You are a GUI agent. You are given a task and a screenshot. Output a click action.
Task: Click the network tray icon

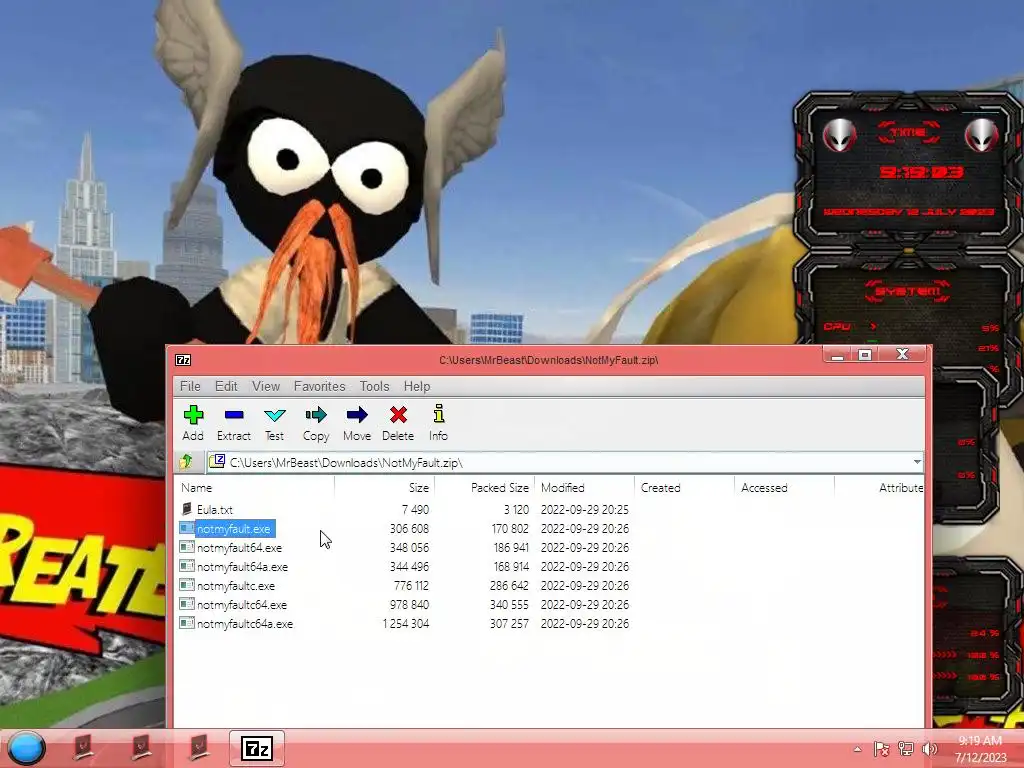pyautogui.click(x=906, y=749)
